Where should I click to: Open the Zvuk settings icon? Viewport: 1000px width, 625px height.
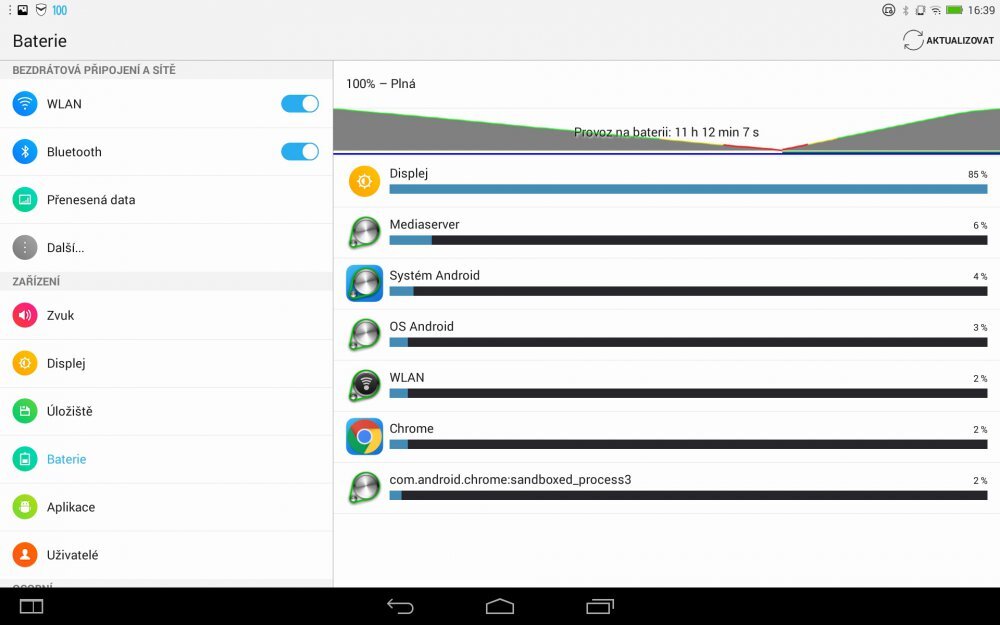click(24, 315)
